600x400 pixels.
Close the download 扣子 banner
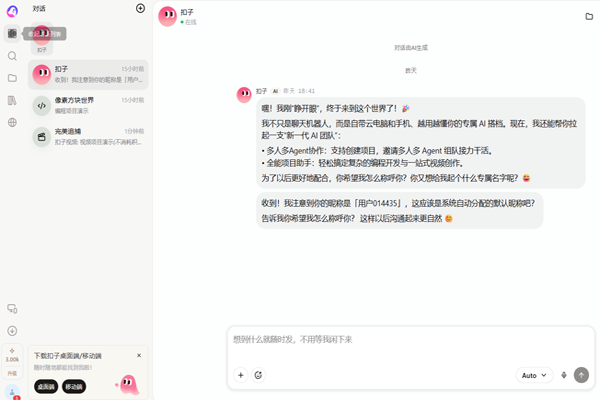pyautogui.click(x=139, y=356)
